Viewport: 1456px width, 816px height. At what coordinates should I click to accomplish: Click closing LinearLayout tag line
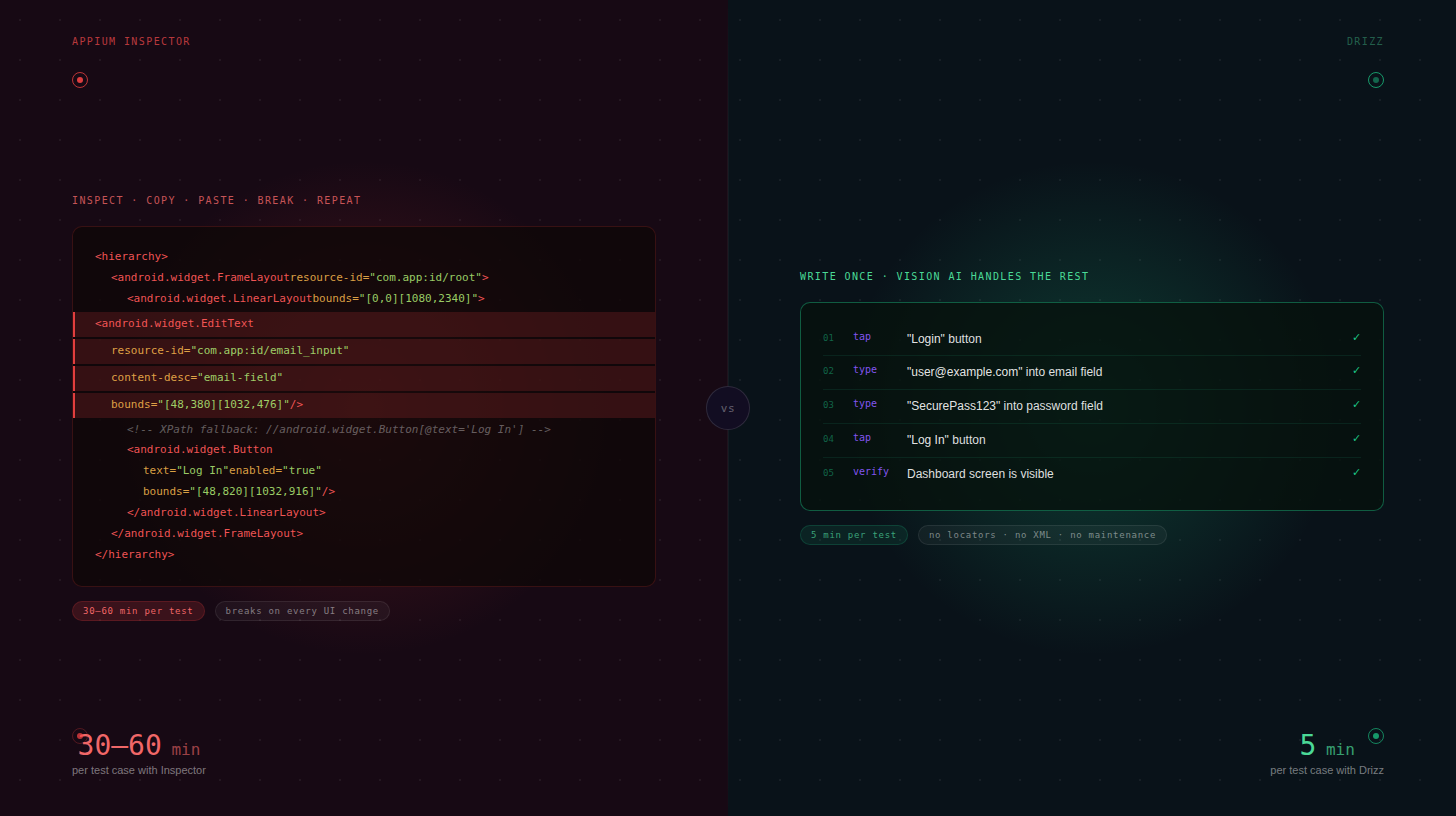226,512
